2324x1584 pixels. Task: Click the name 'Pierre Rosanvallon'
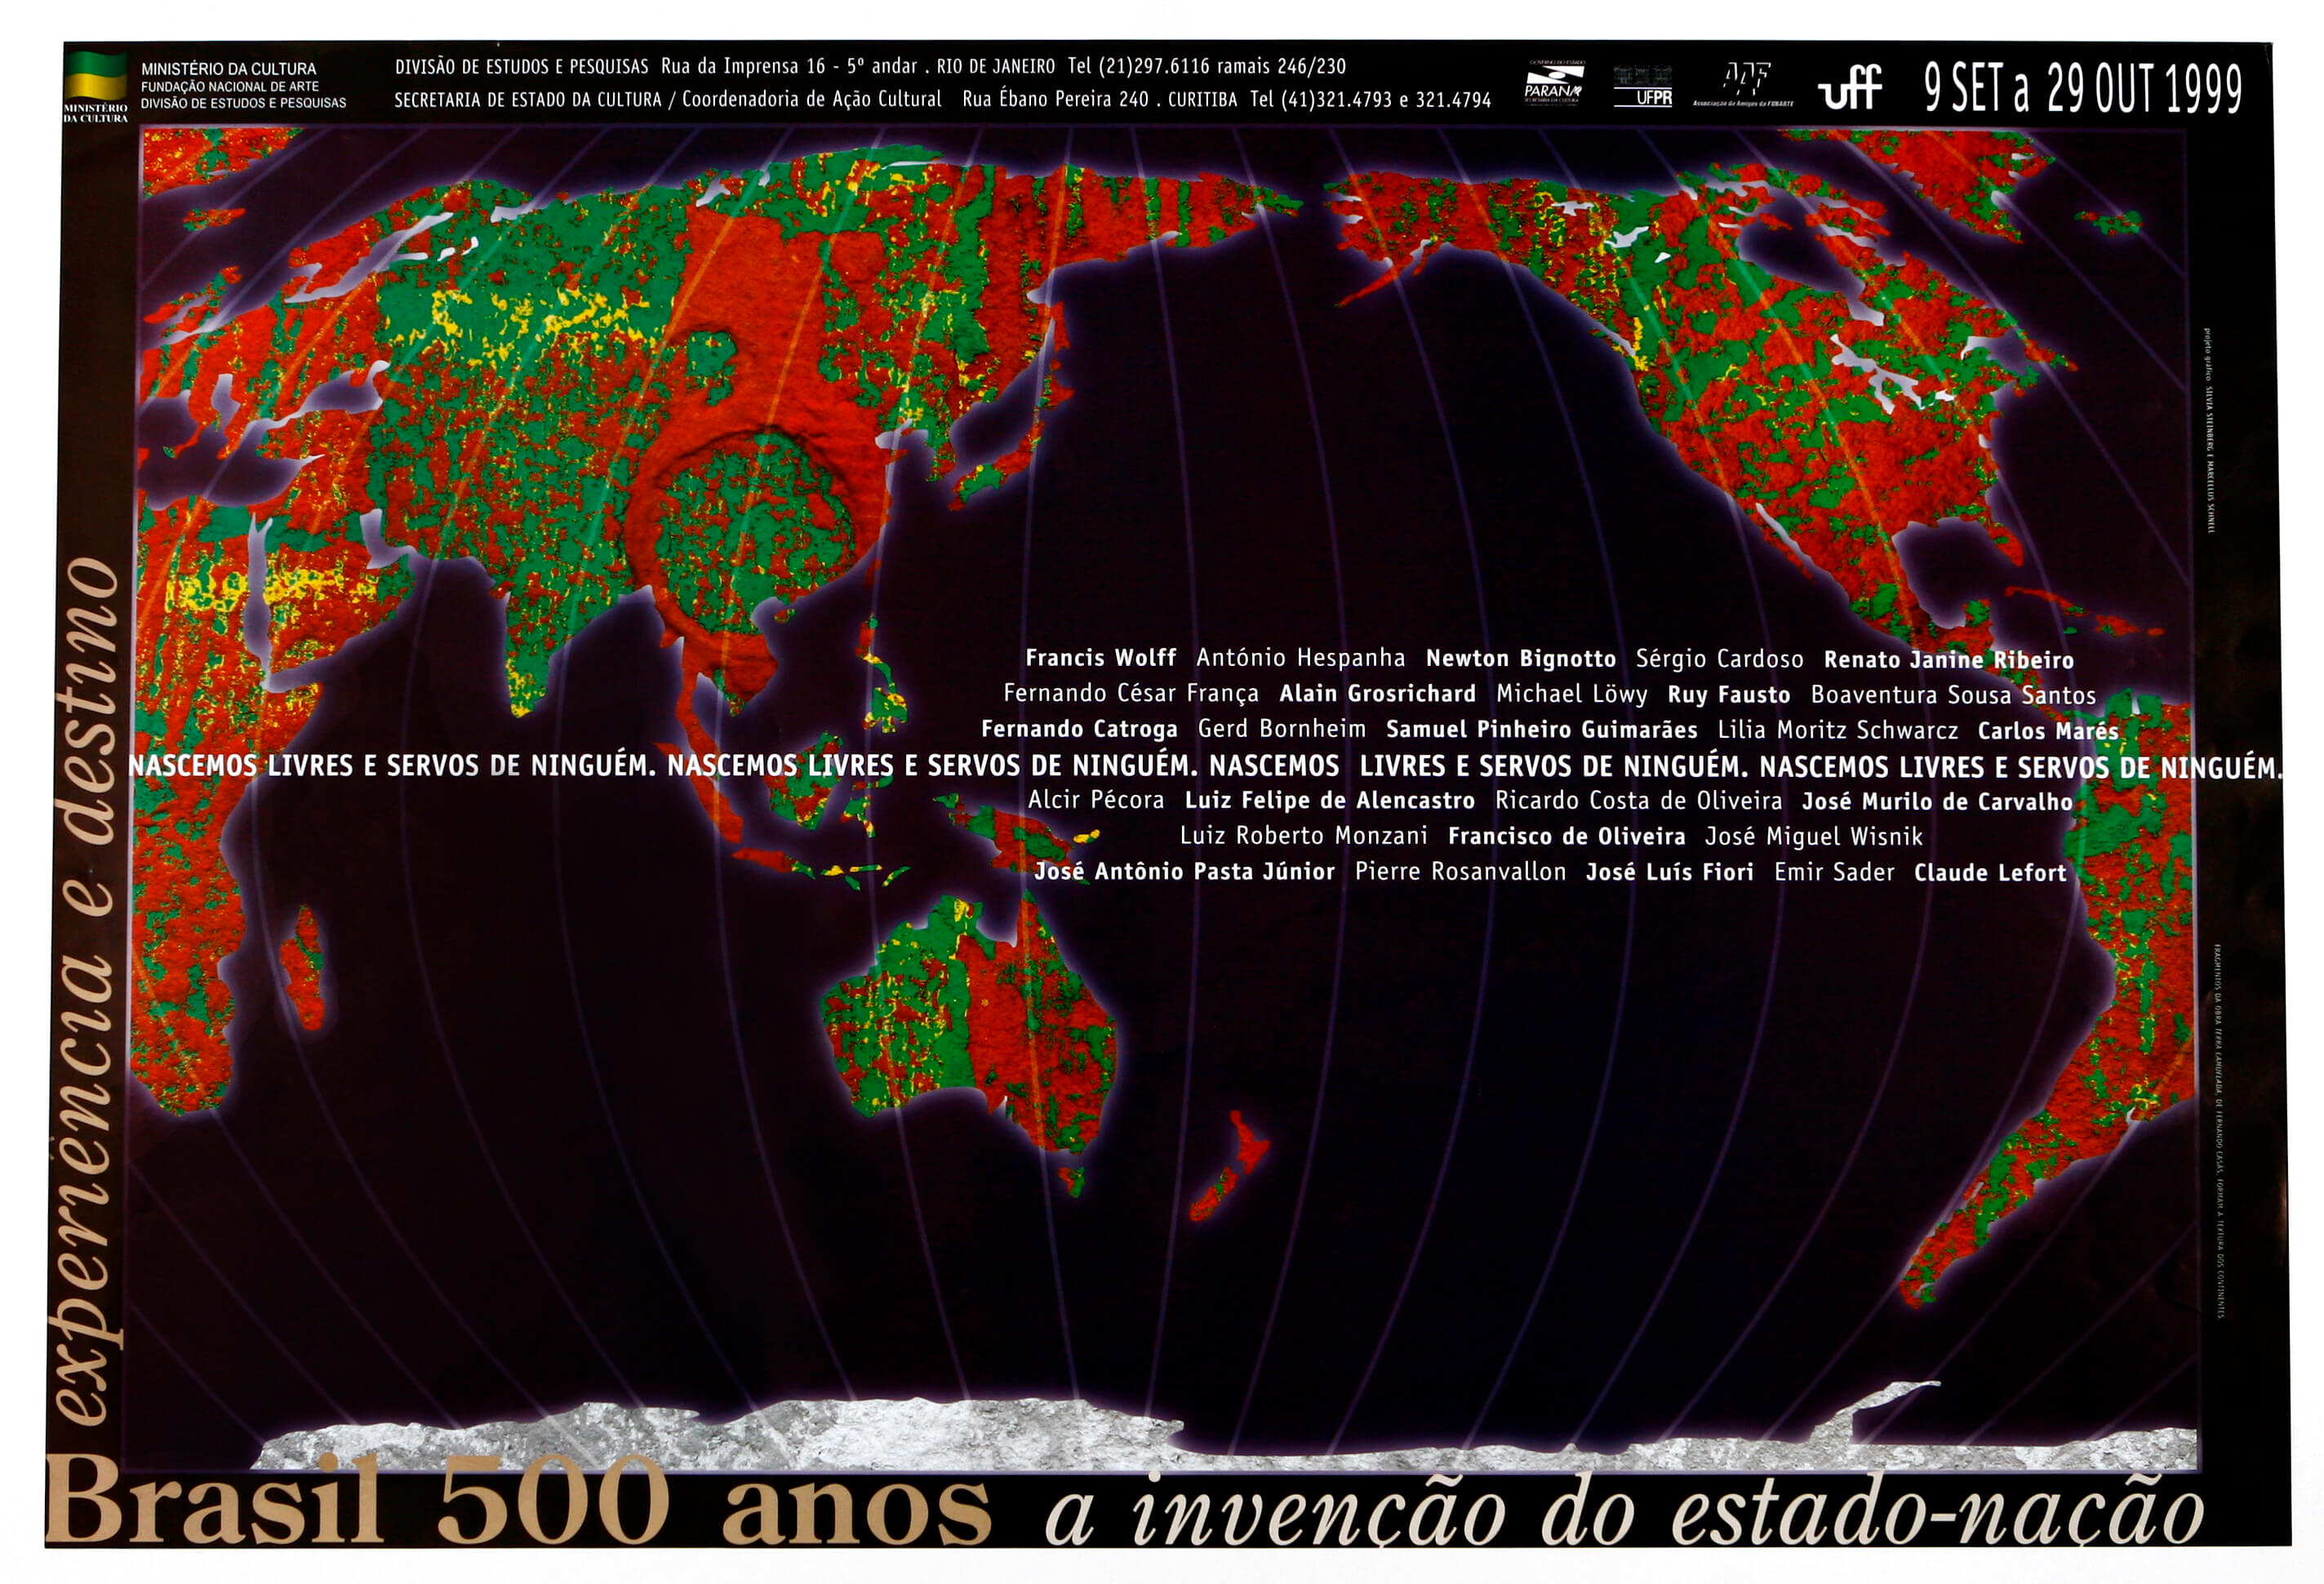pos(1460,872)
